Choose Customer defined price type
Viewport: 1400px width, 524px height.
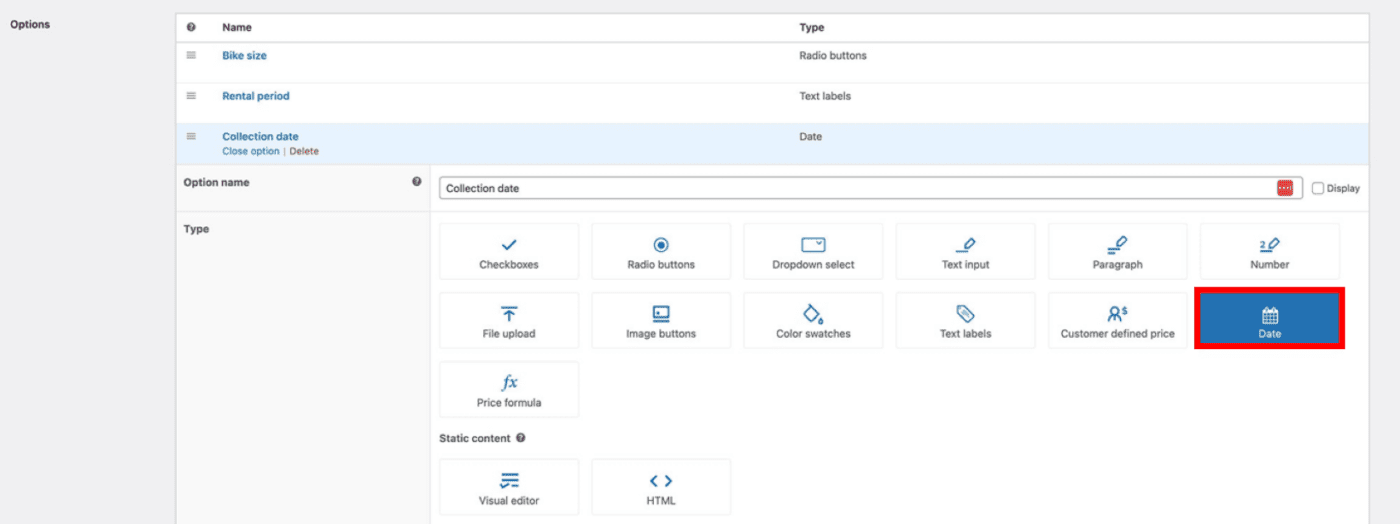tap(1117, 320)
